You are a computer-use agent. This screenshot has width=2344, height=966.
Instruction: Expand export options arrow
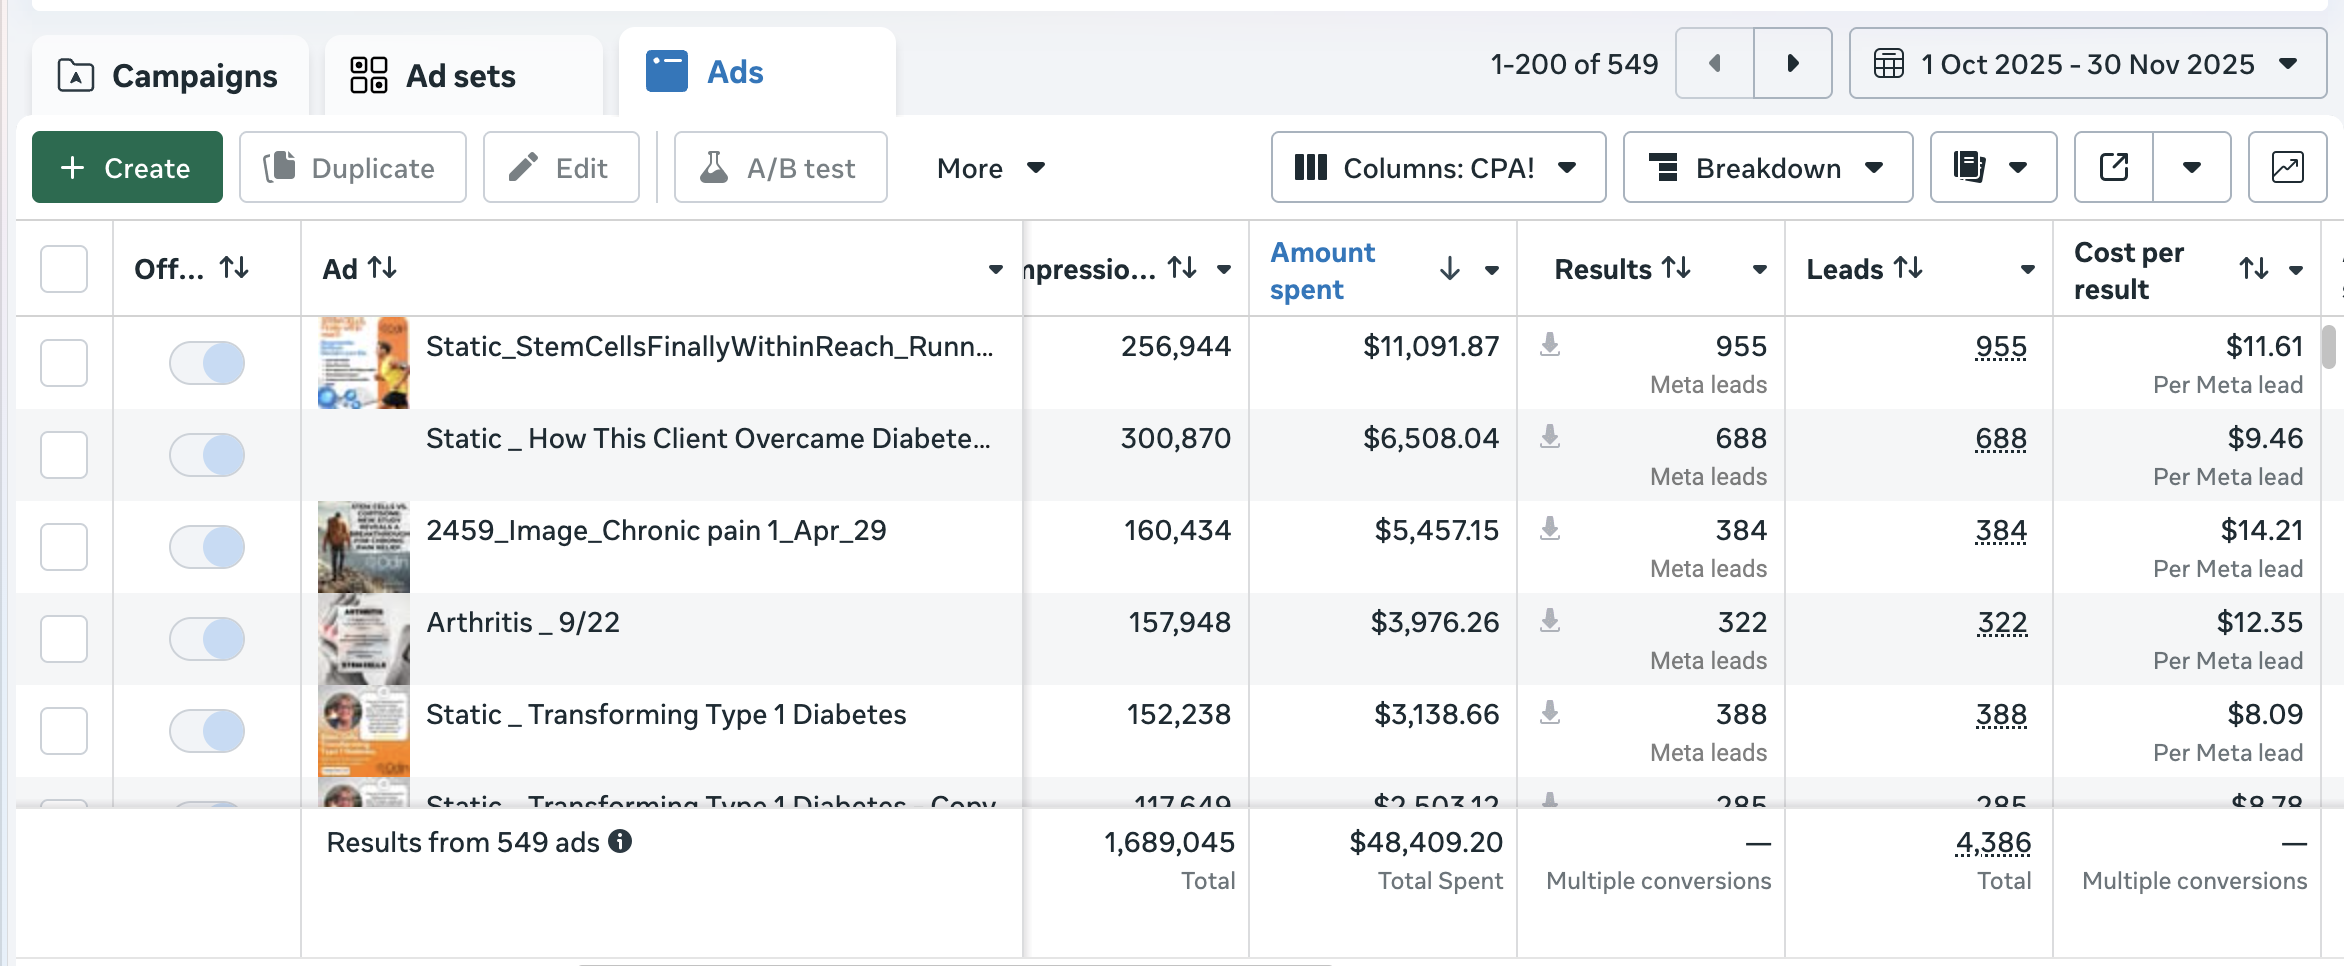(2192, 167)
